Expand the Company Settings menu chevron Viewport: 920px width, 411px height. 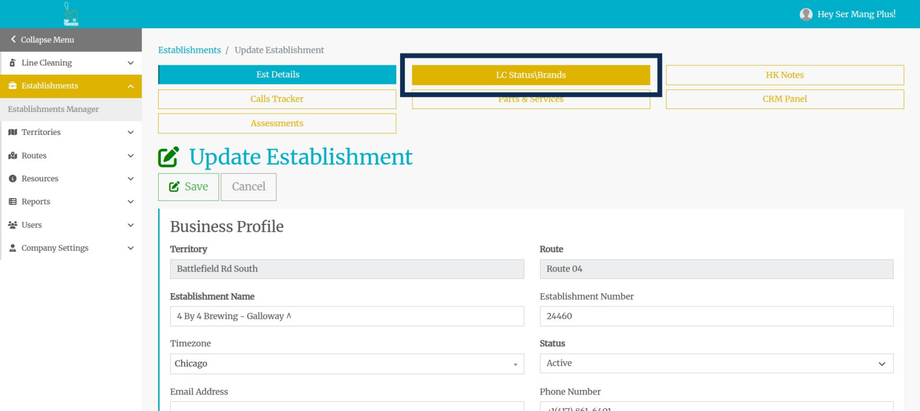pyautogui.click(x=130, y=248)
